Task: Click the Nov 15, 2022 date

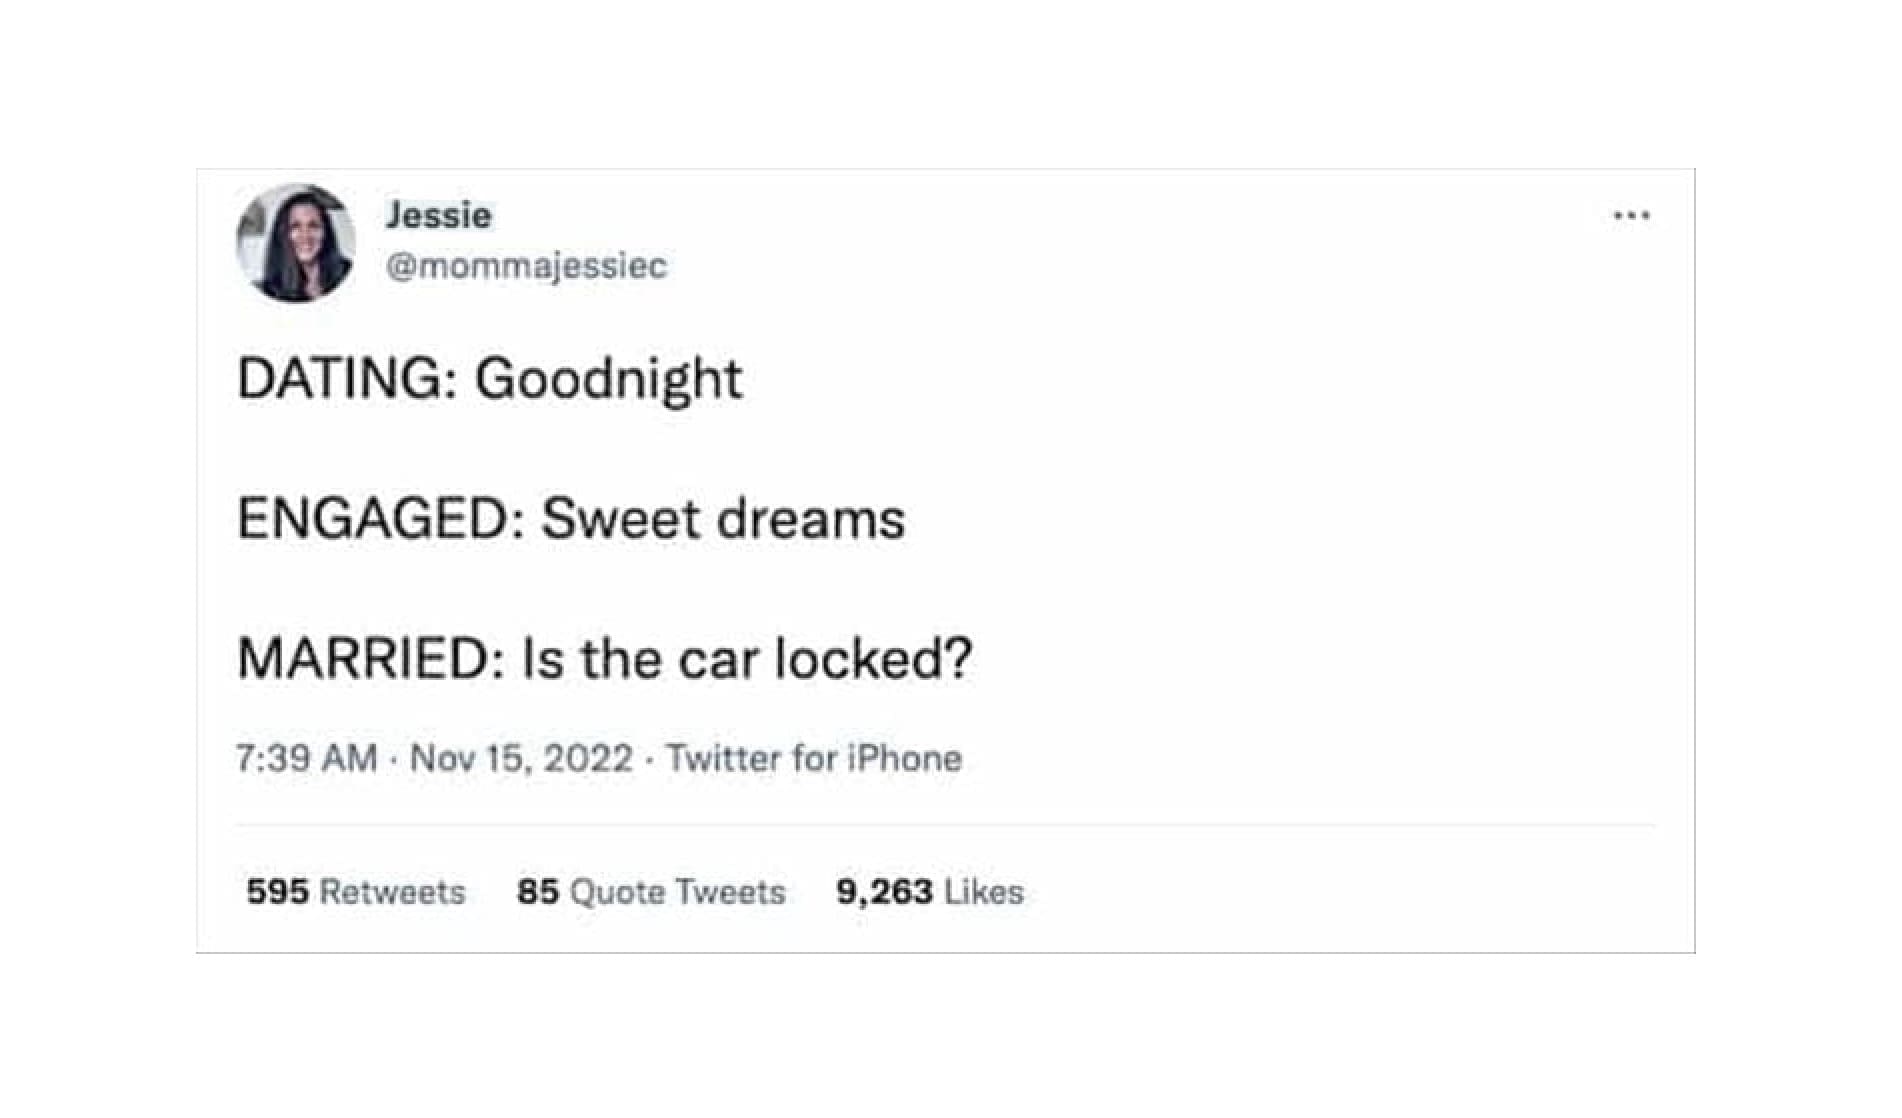Action: click(x=521, y=758)
